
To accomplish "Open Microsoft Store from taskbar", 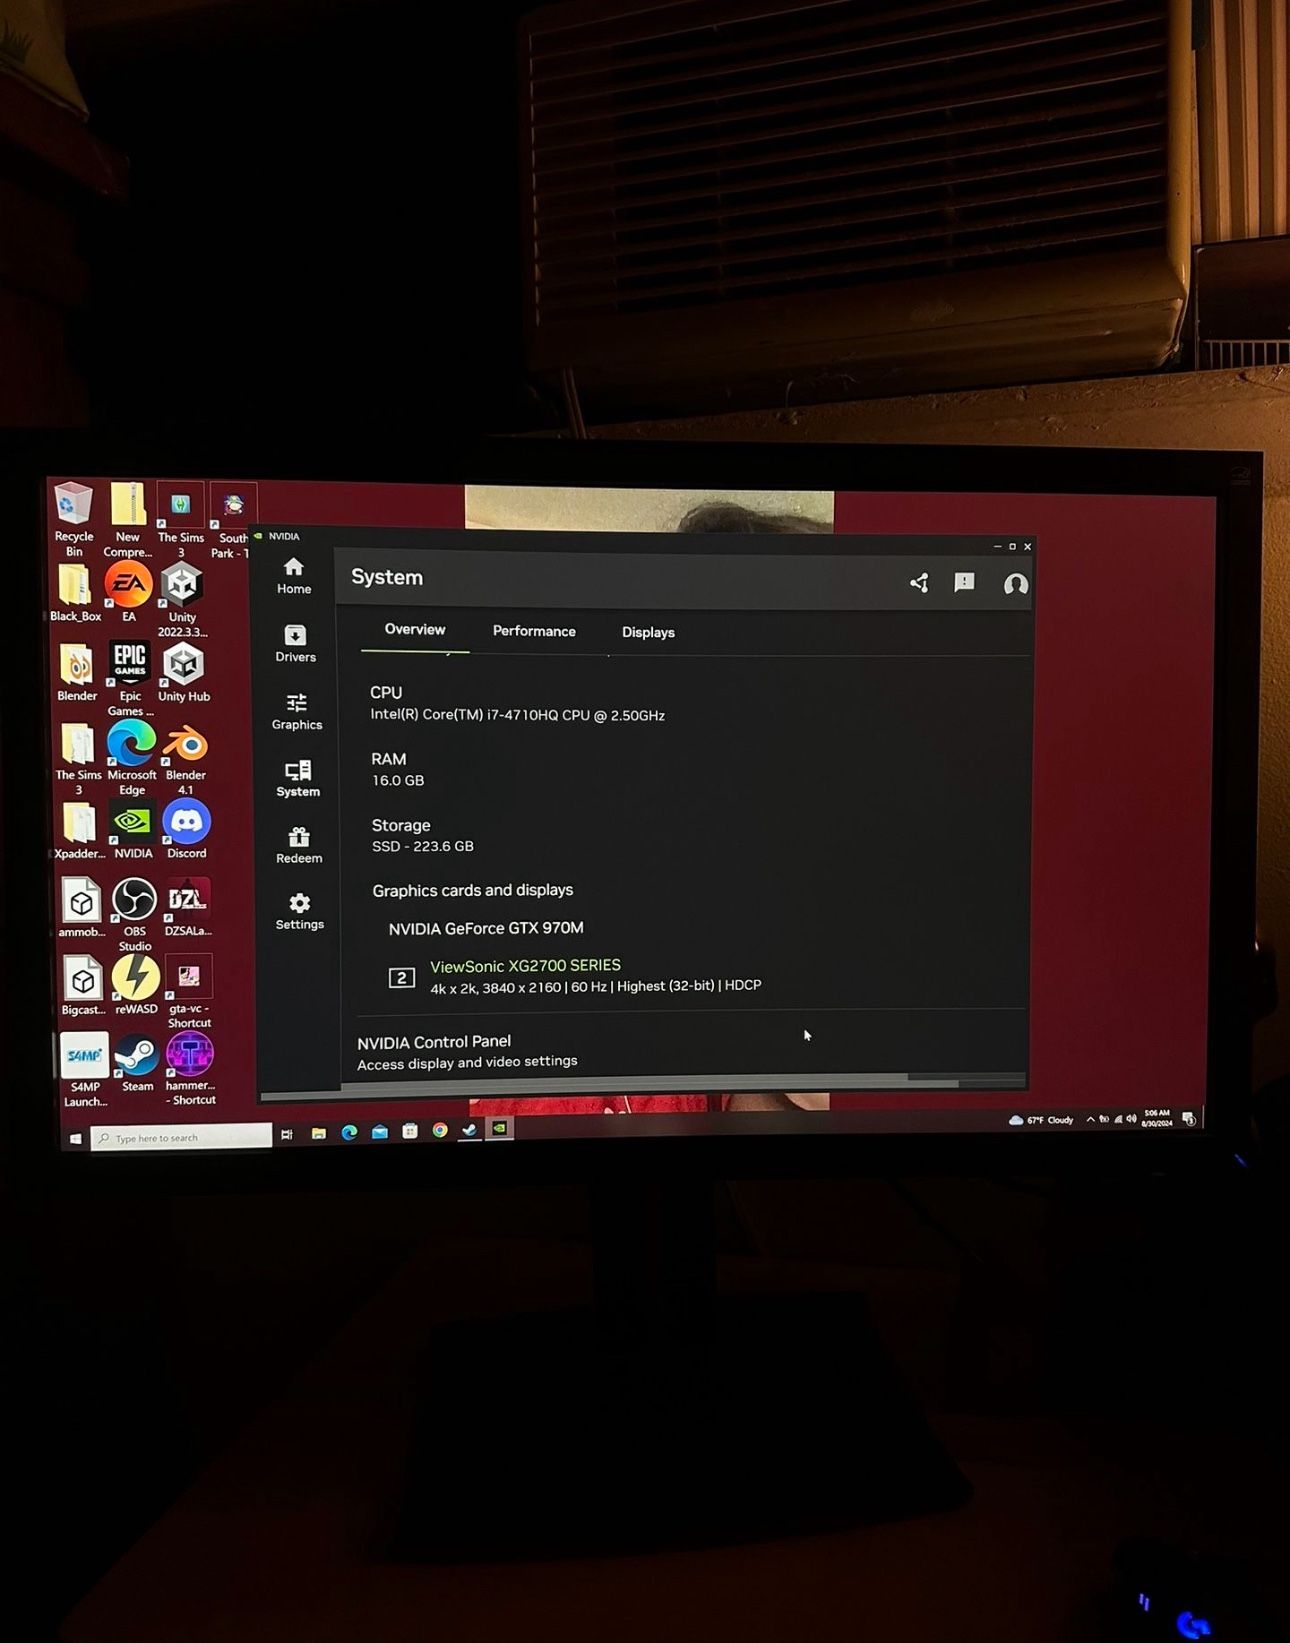I will [409, 1130].
